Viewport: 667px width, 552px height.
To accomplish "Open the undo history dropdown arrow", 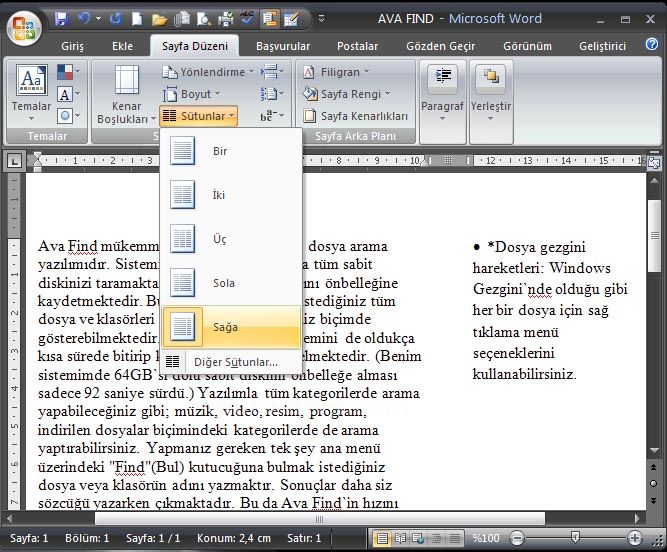I will pyautogui.click(x=99, y=19).
